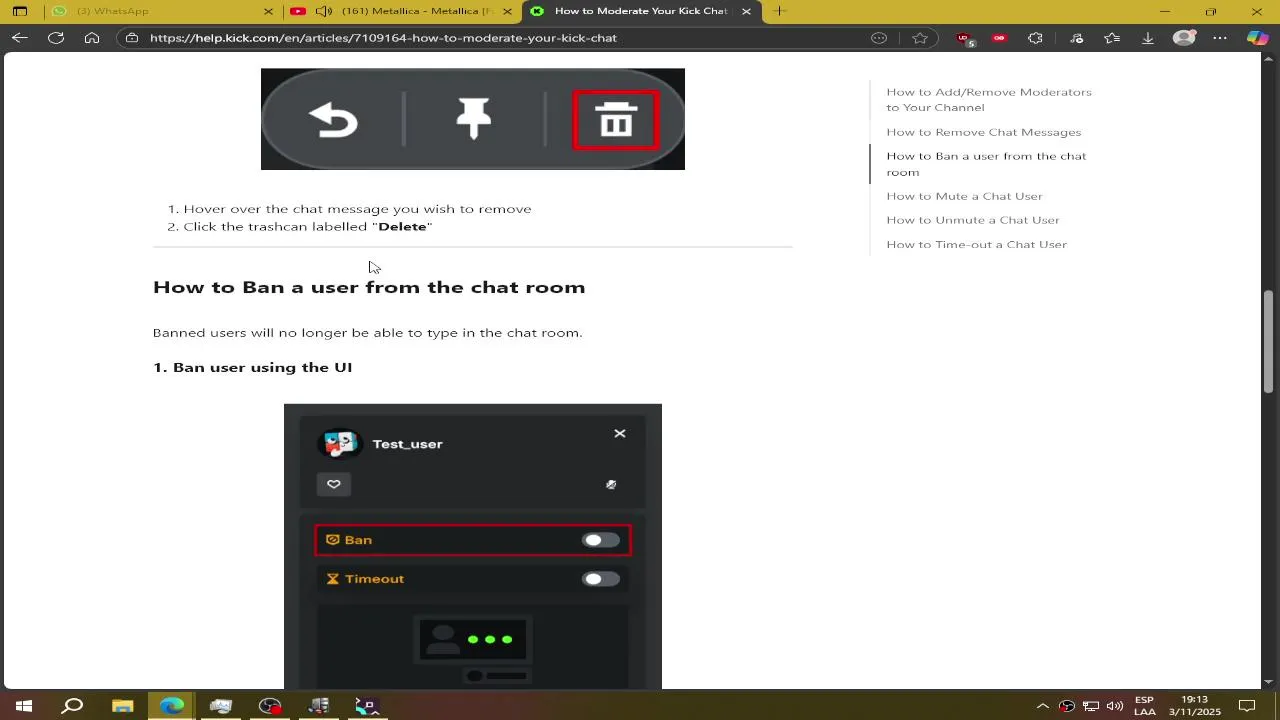The height and width of the screenshot is (720, 1280).
Task: Click the reply arrow icon in the image
Action: 333,121
